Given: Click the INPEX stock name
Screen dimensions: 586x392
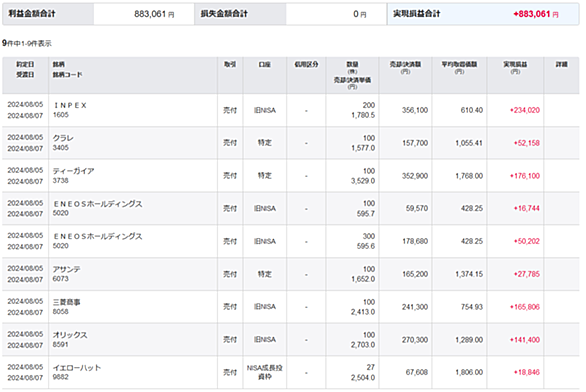Looking at the screenshot, I should [x=70, y=105].
